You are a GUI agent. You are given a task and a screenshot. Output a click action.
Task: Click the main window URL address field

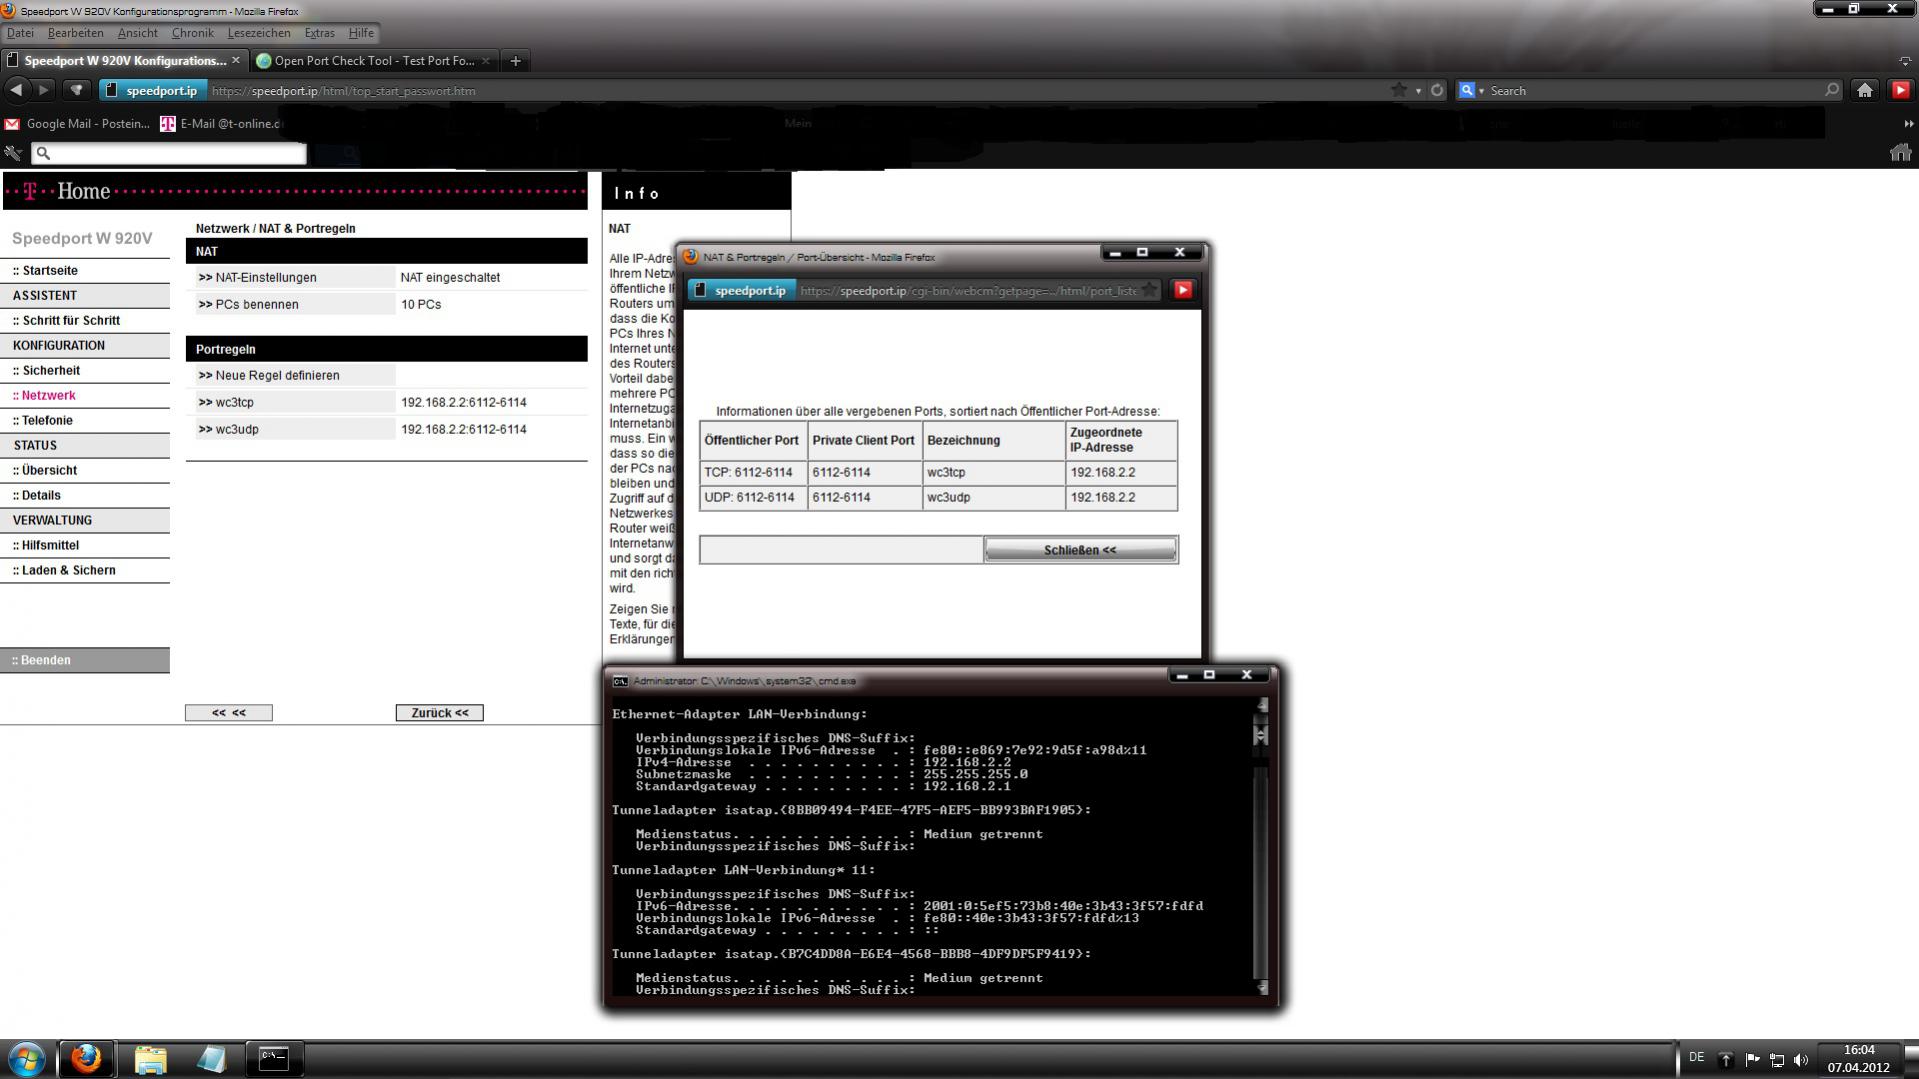(795, 91)
